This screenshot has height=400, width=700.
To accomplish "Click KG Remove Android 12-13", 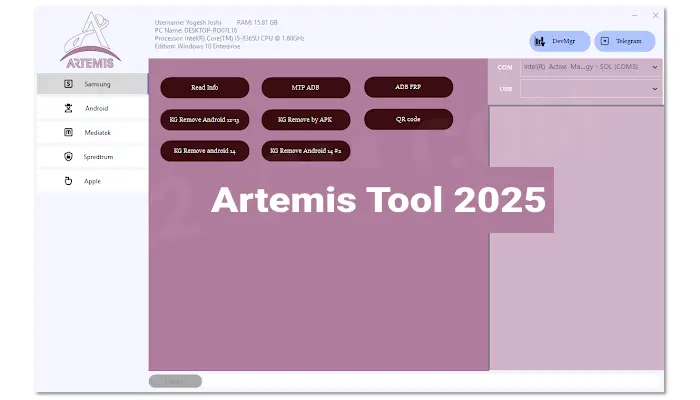I will [204, 120].
